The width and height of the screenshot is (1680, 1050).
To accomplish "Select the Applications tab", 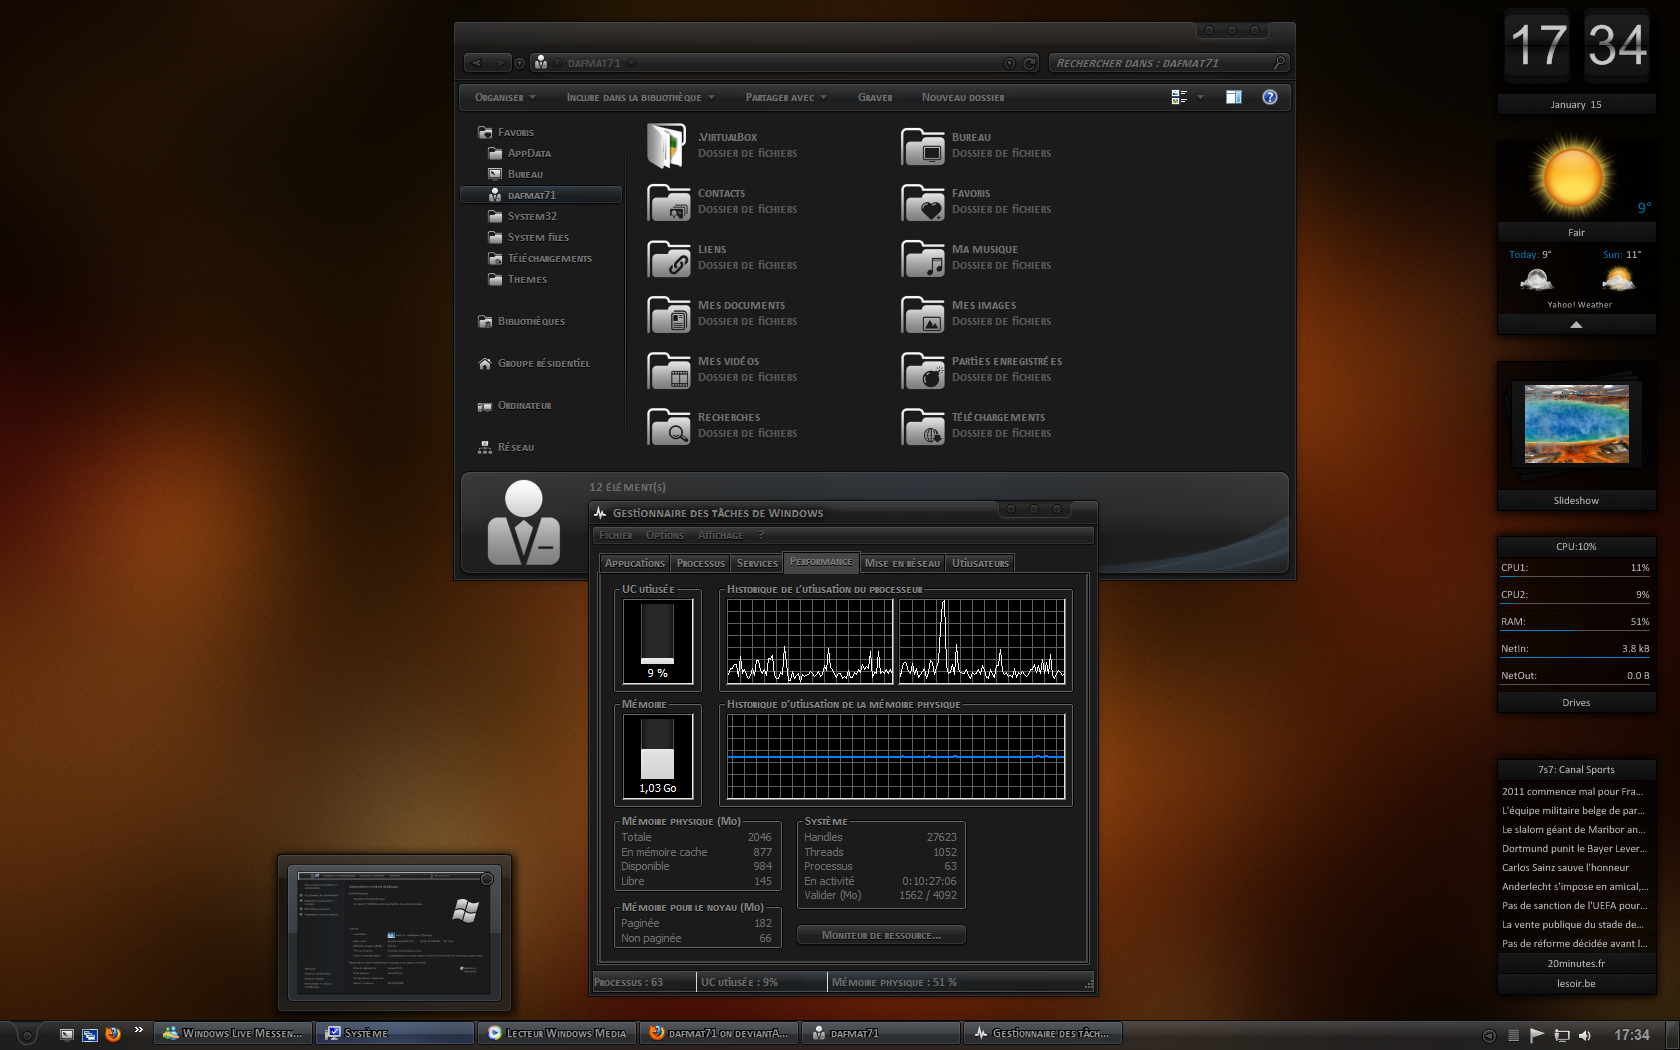I will [634, 563].
